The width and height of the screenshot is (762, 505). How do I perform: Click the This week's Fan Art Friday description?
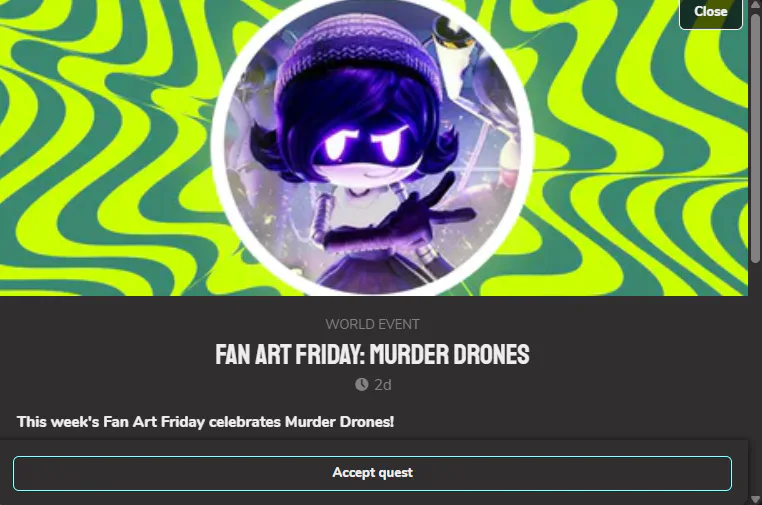point(205,421)
